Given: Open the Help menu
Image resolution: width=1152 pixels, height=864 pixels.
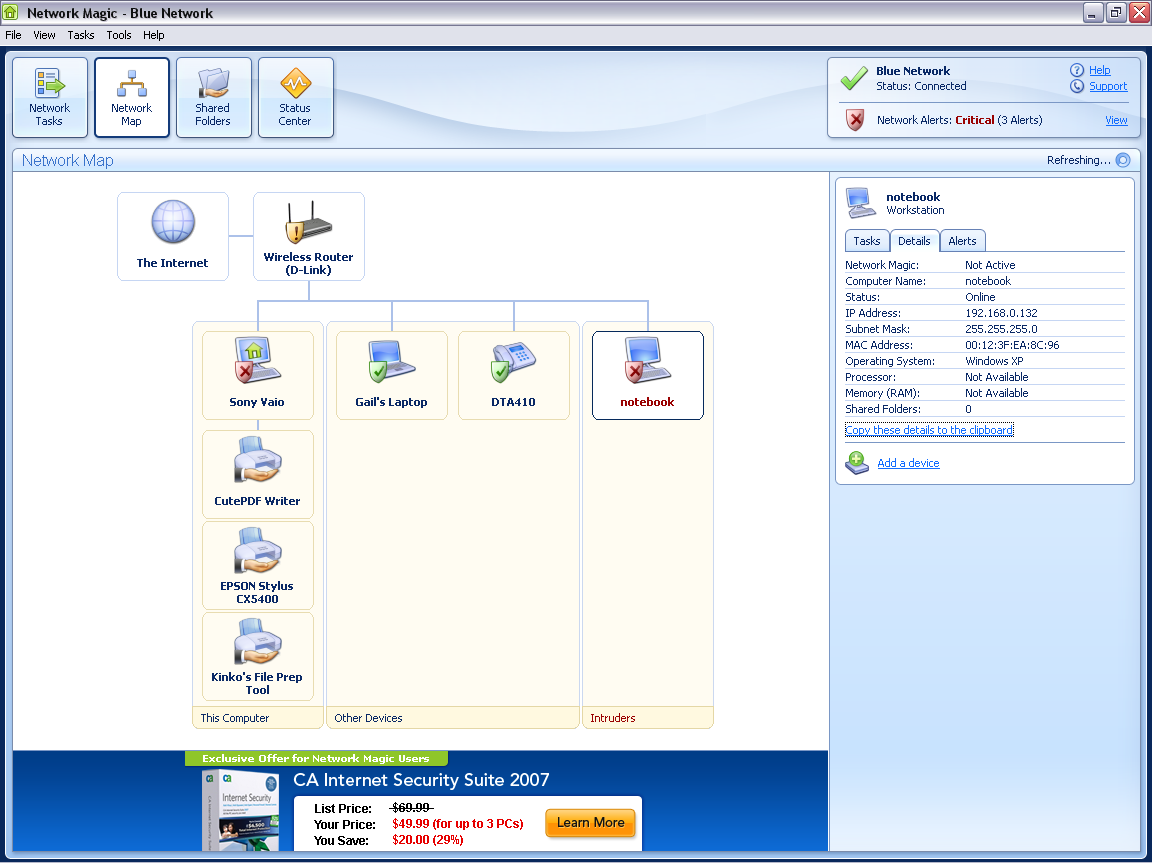Looking at the screenshot, I should pyautogui.click(x=154, y=35).
